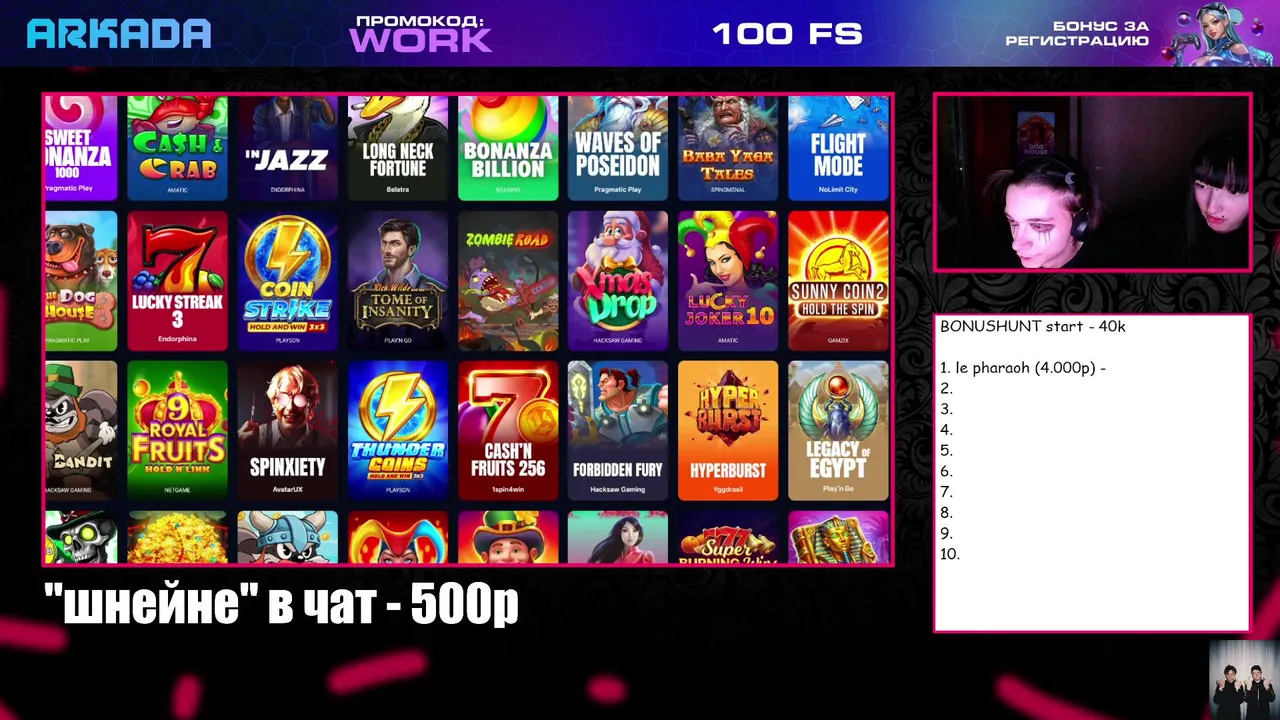Launch the Legacy of Egypt game
1280x720 pixels.
tap(838, 431)
